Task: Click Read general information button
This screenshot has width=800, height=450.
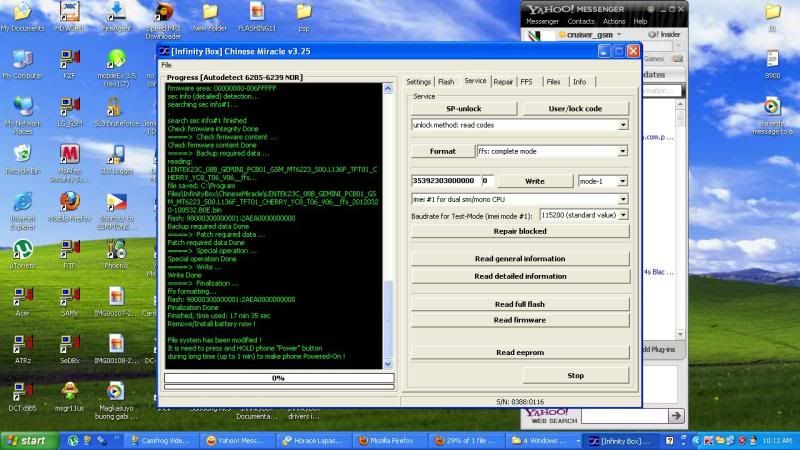Action: click(x=520, y=259)
